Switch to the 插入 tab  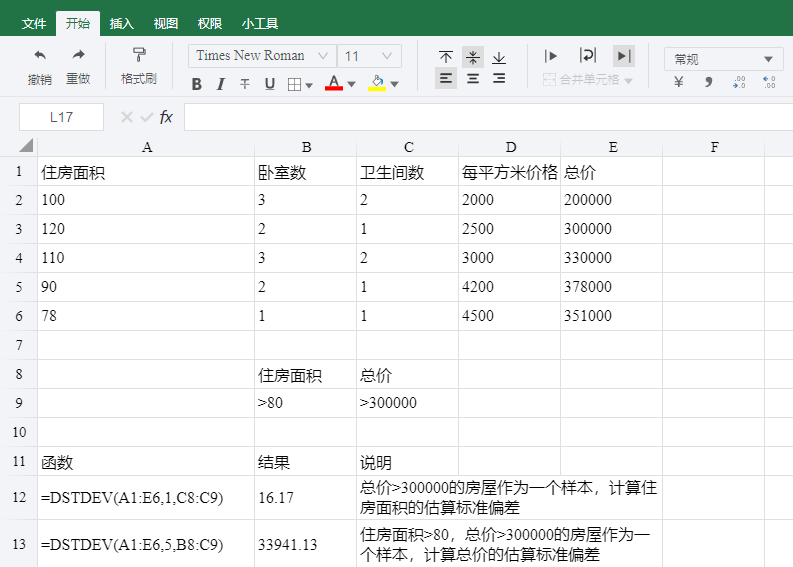[x=122, y=23]
